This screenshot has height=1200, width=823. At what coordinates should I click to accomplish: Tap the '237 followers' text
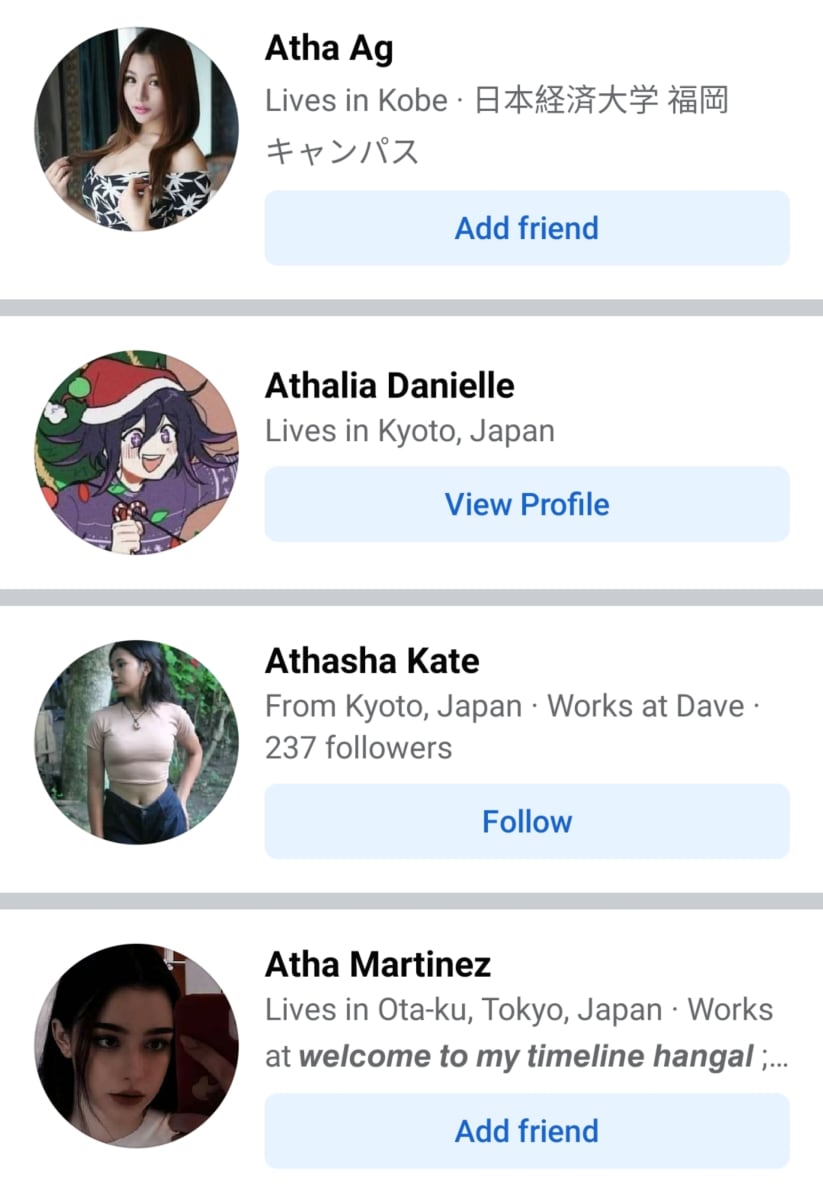(x=358, y=748)
